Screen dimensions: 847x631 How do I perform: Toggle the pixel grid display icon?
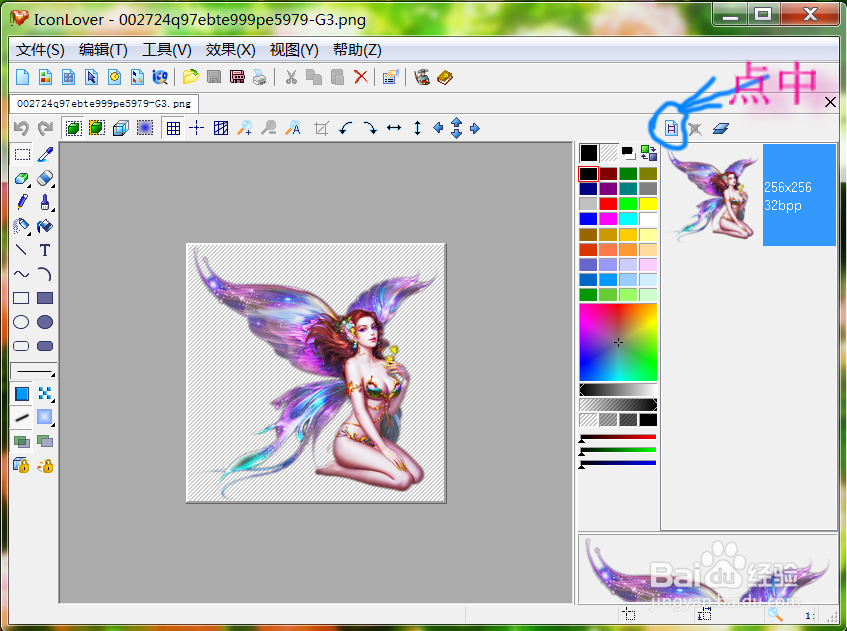click(x=173, y=129)
